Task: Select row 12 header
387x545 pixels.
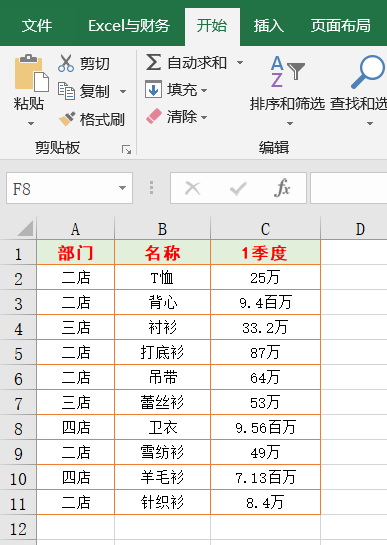Action: tap(18, 528)
